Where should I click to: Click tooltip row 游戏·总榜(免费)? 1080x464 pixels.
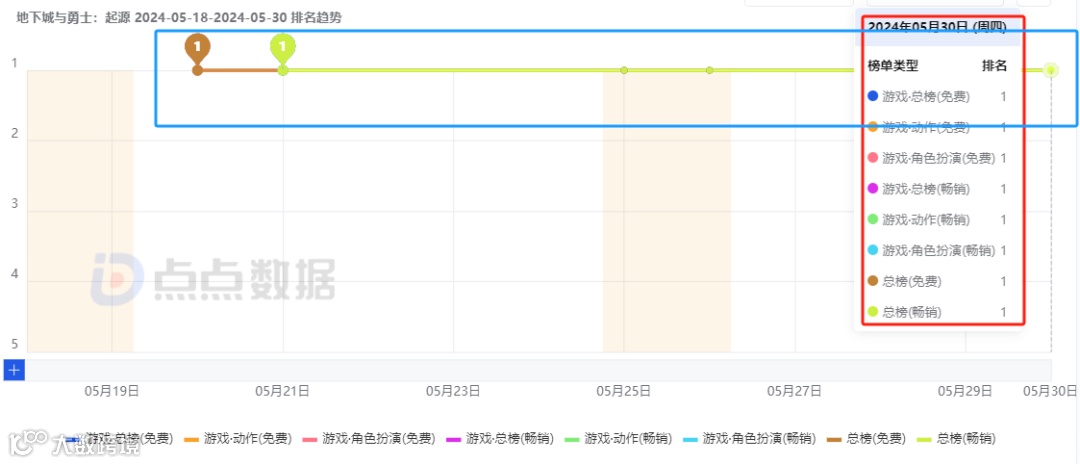coord(937,97)
